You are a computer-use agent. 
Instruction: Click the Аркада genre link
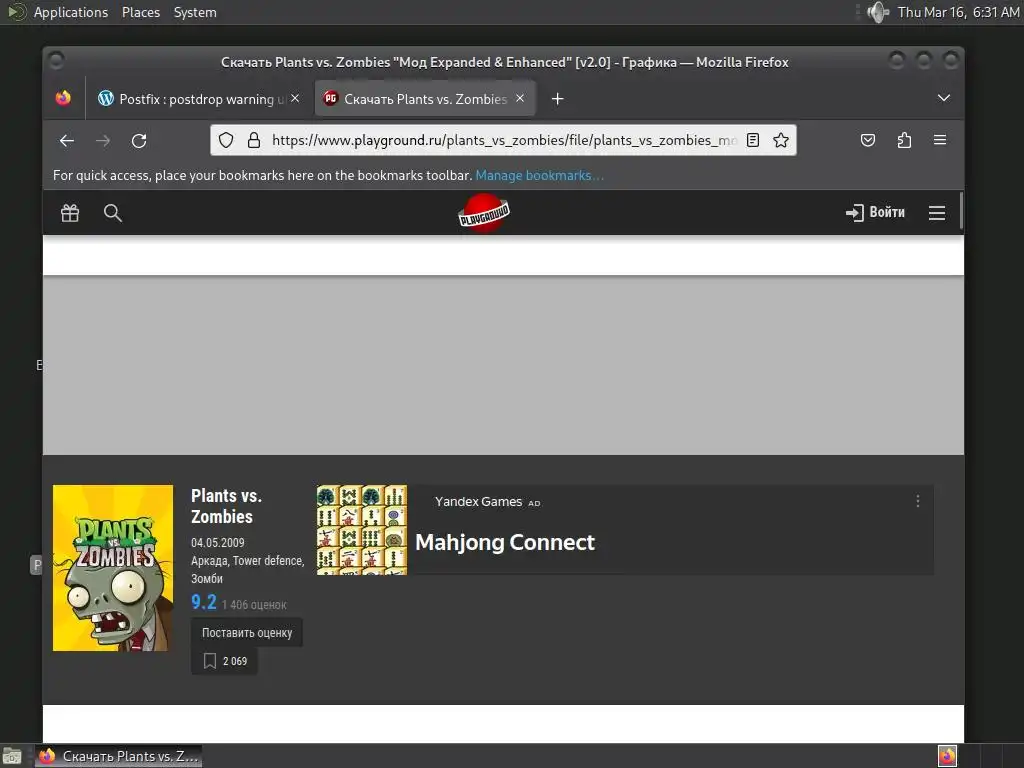click(x=209, y=561)
